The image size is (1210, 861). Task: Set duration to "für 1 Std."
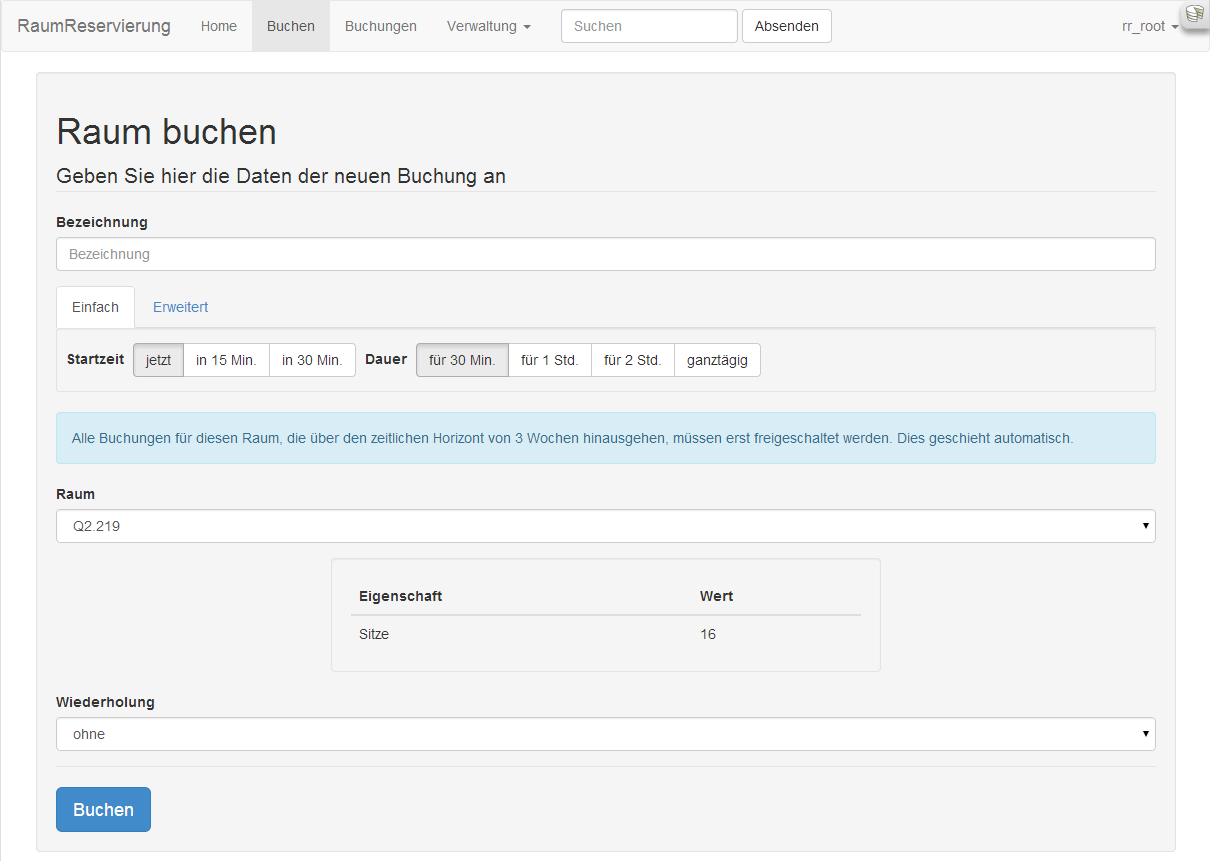click(549, 359)
